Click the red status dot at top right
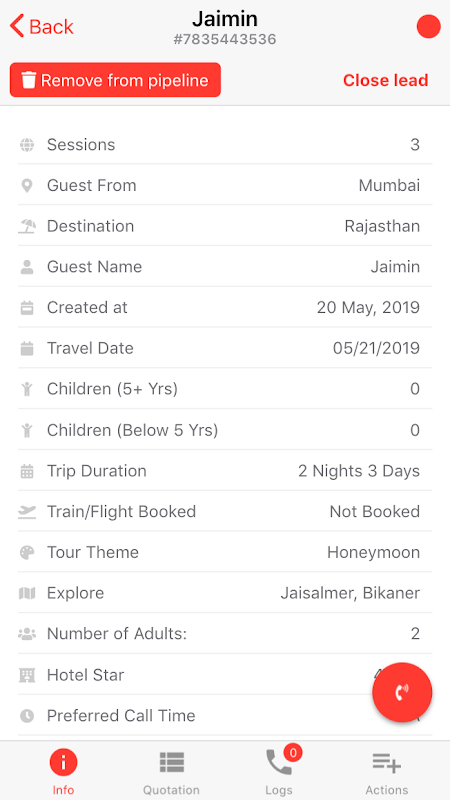 (429, 27)
